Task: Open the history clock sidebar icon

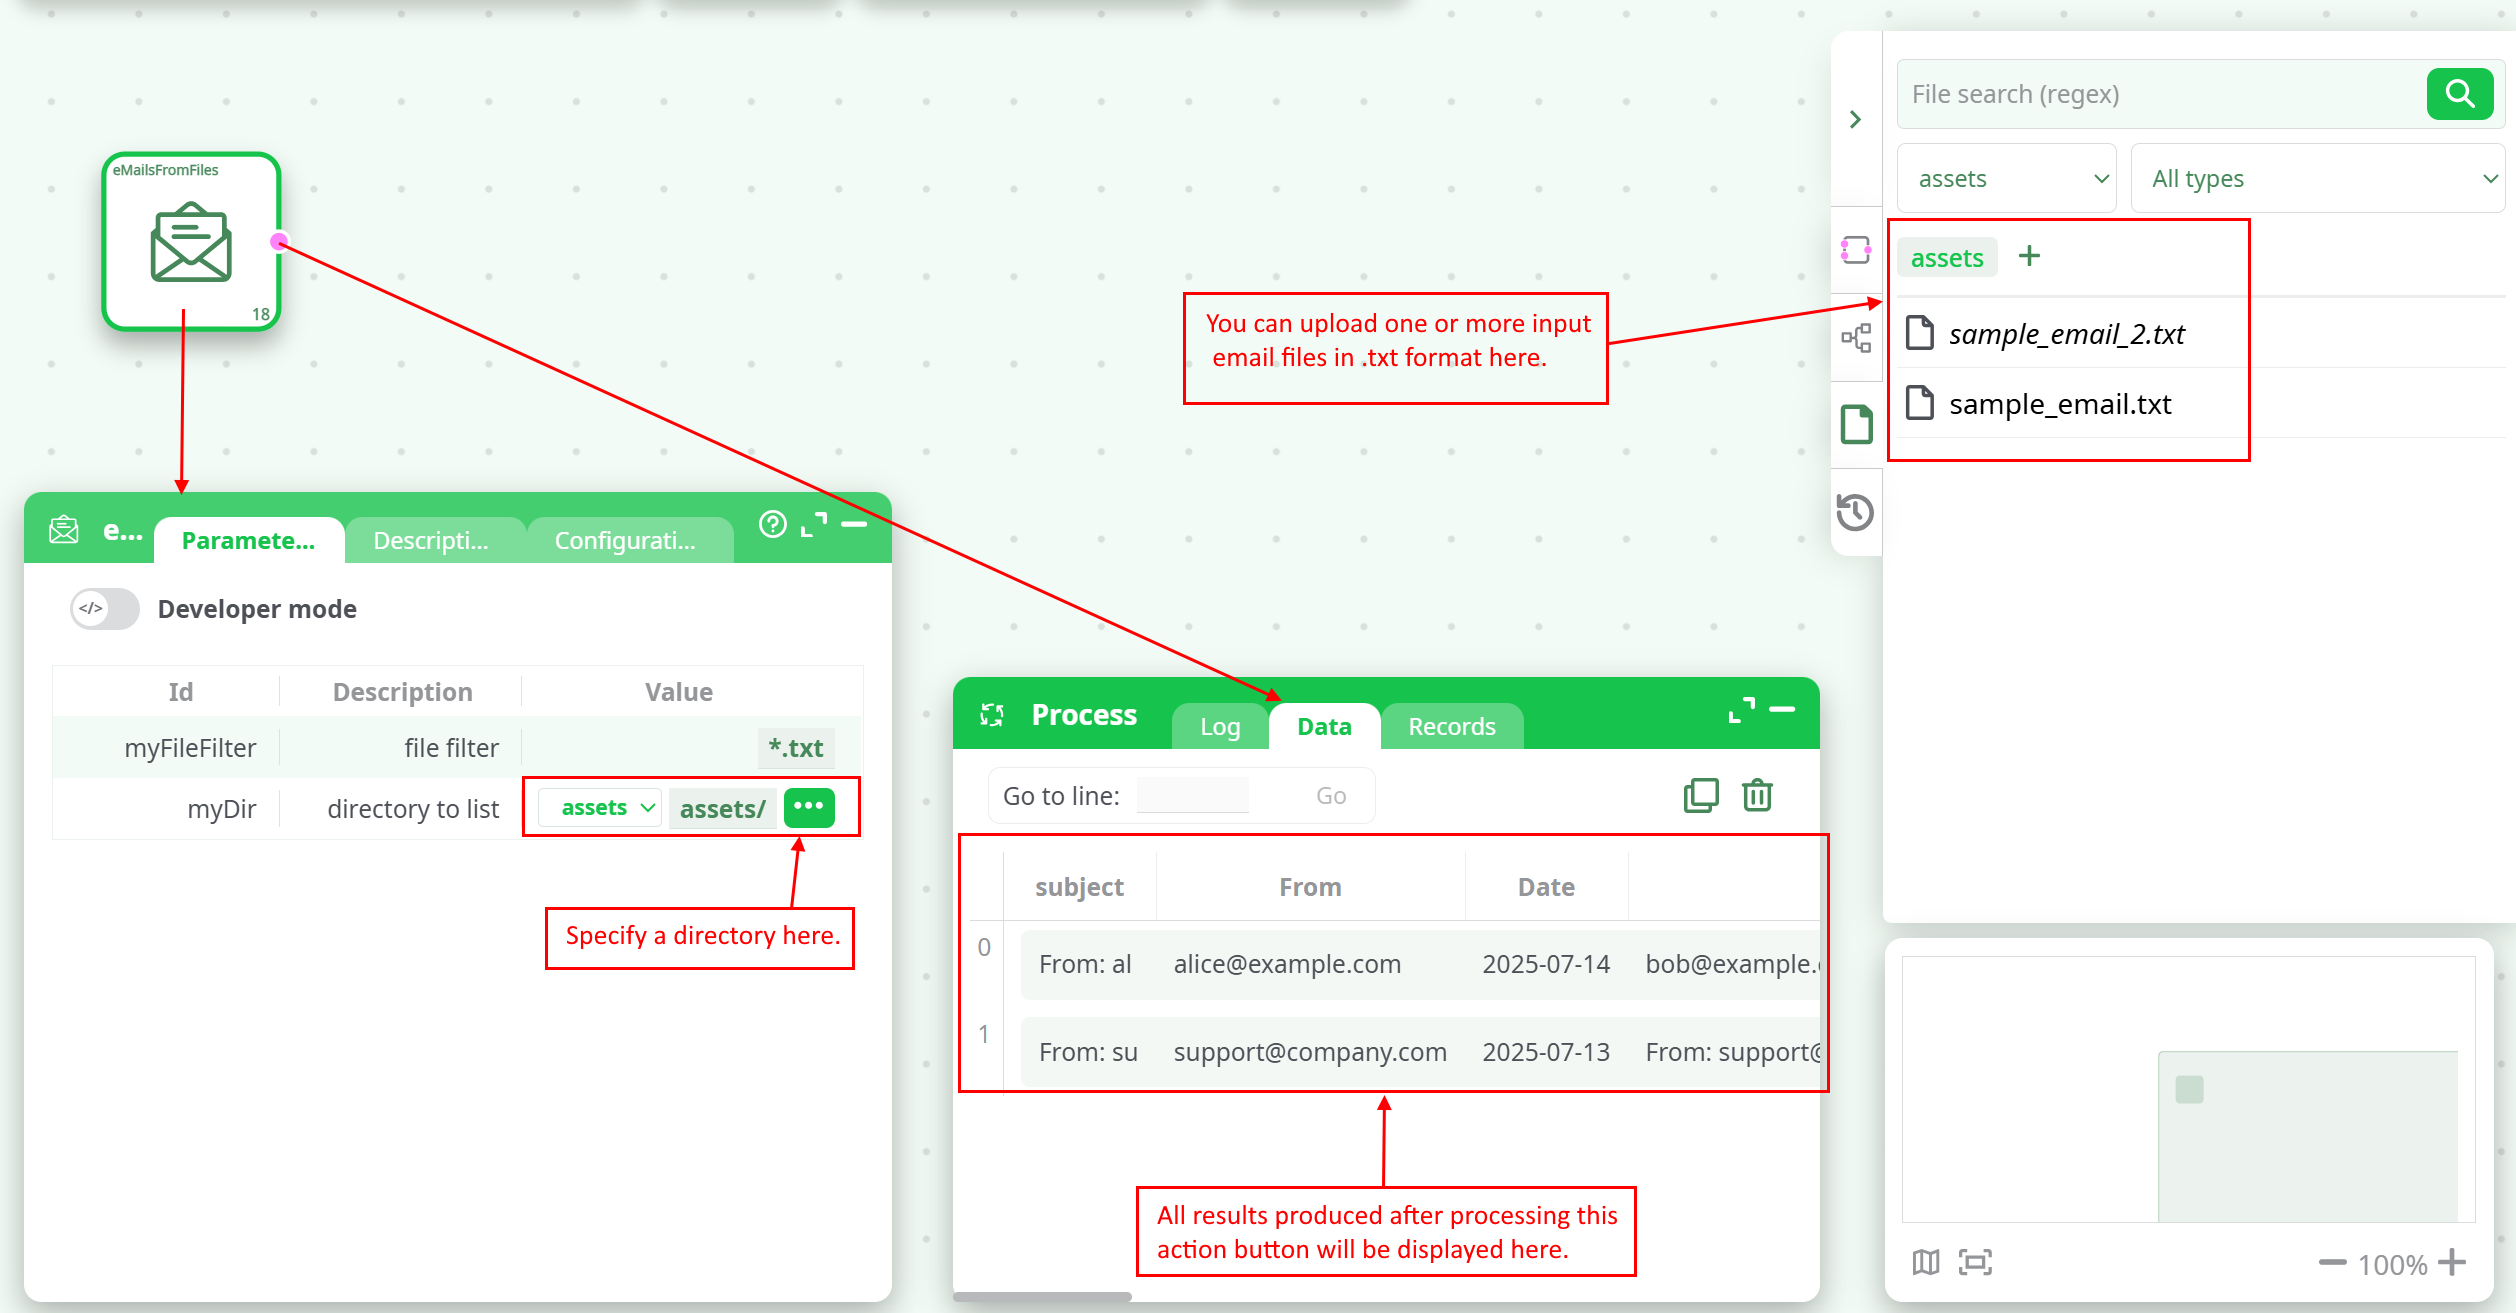Action: pyautogui.click(x=1855, y=512)
